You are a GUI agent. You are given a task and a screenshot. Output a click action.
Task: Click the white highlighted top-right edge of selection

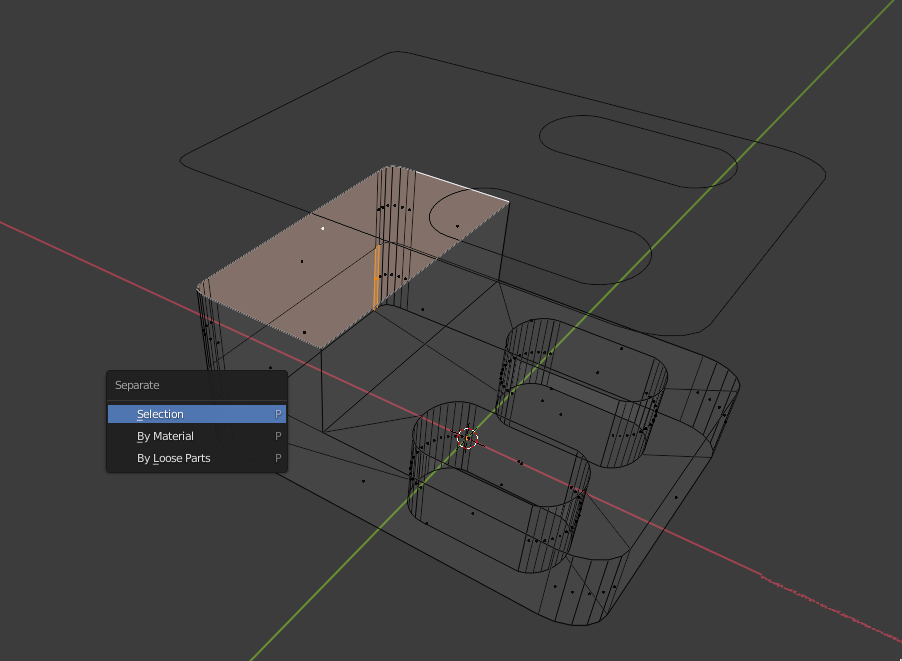460,185
